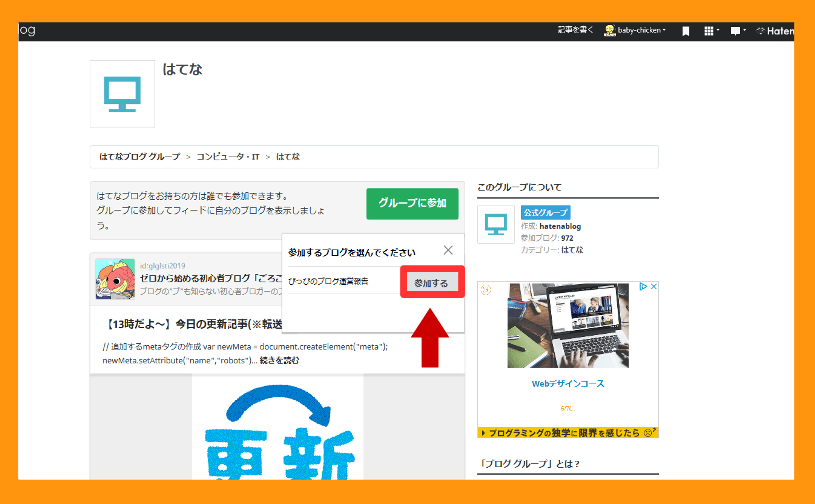Click the はてな category link in sidebar
815x504 pixels.
click(572, 250)
